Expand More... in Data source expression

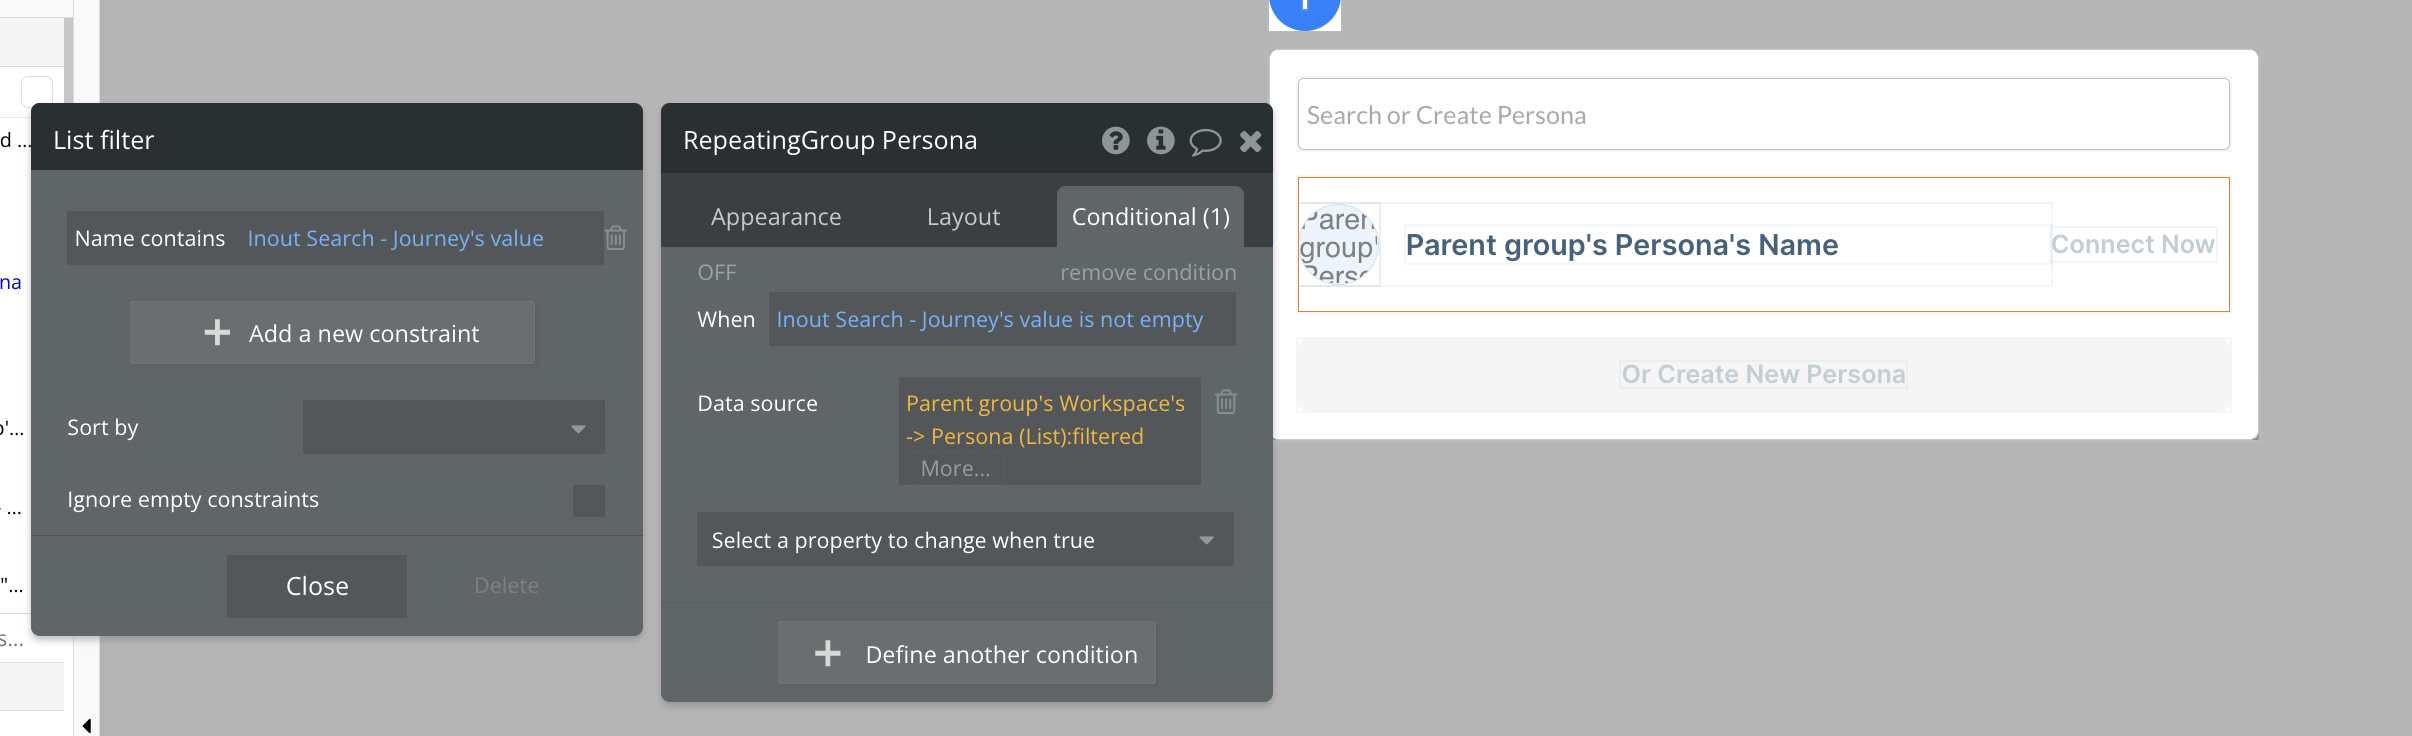click(955, 469)
